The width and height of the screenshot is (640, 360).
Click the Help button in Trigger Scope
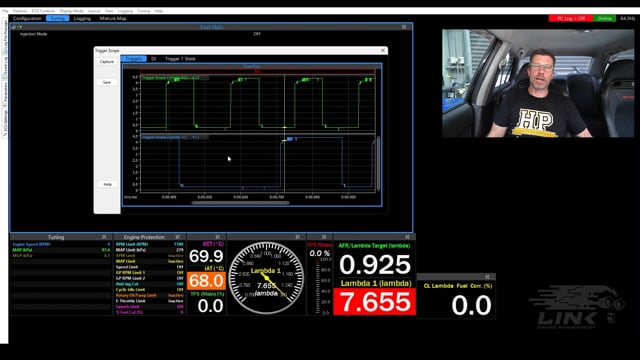107,184
